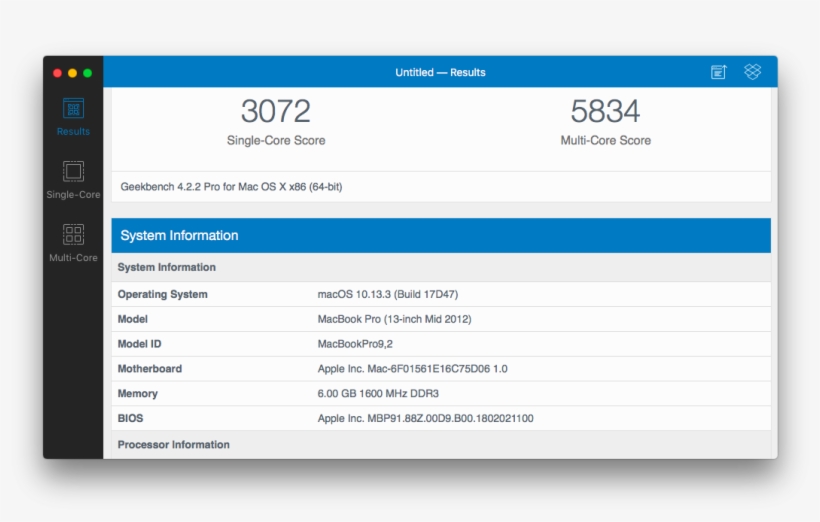Click the 'macOS 10.13.3 (Build 17D47)' value
This screenshot has height=522, width=820.
pyautogui.click(x=388, y=294)
